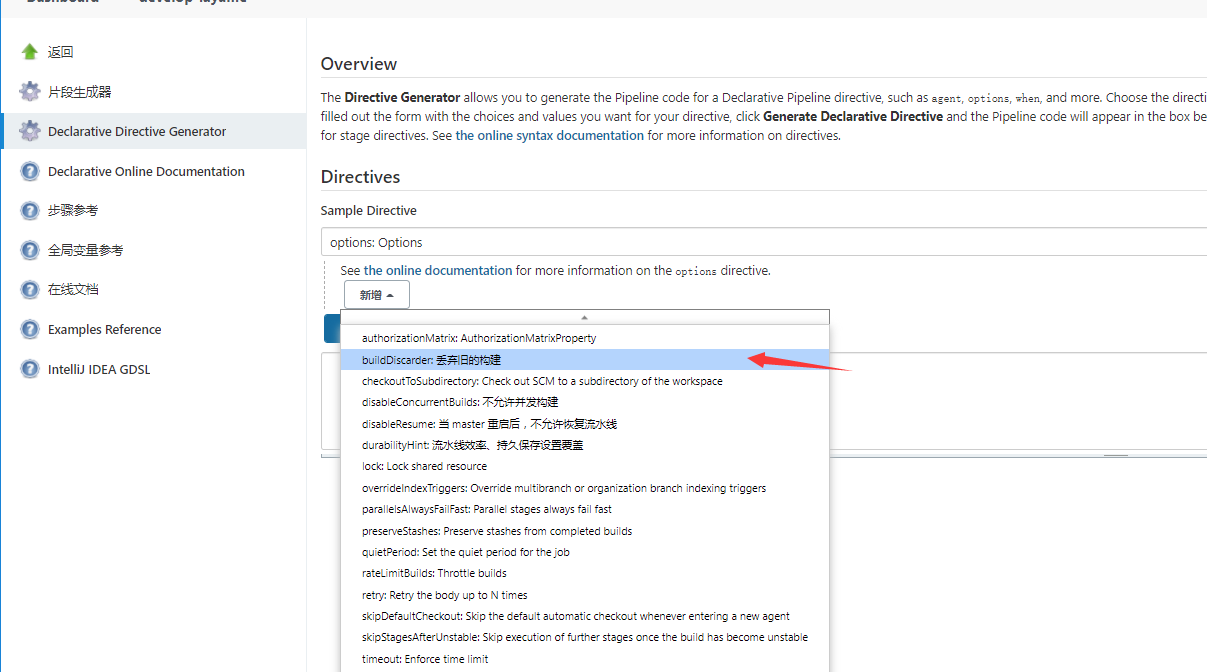Click the help icon beside IntelliJ IDEA GDSL
1207x672 pixels.
point(30,369)
